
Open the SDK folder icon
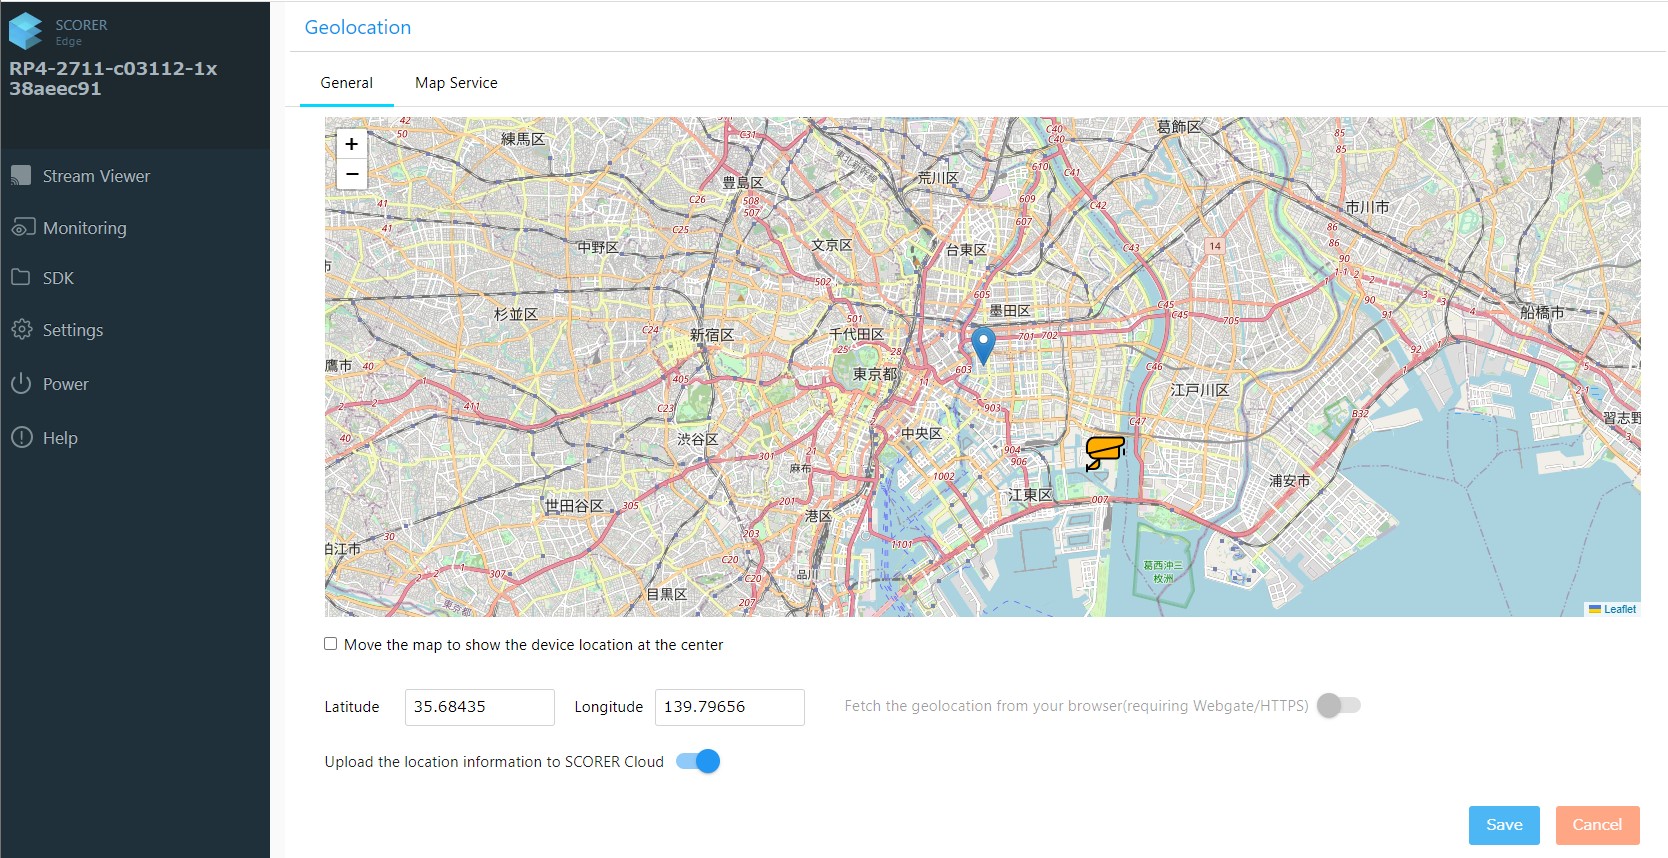21,277
